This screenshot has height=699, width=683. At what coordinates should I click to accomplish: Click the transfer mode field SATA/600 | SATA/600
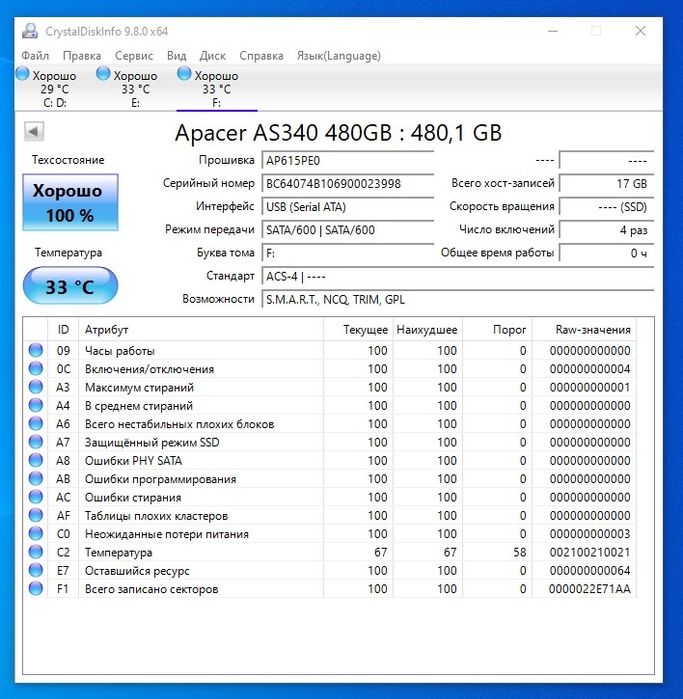(348, 230)
